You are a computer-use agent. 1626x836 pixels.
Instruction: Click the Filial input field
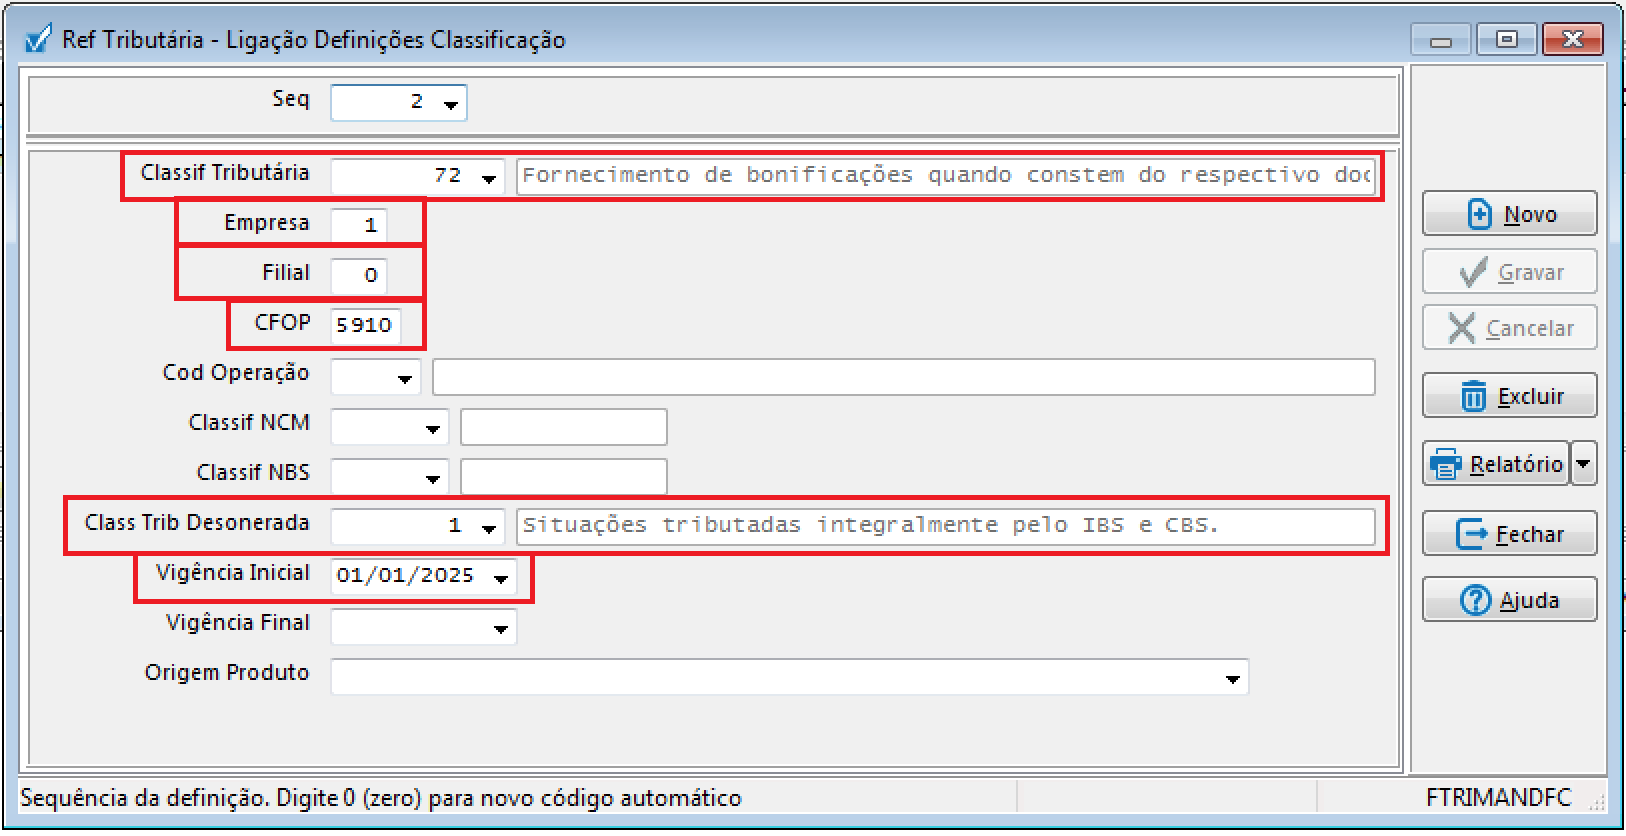coord(359,275)
